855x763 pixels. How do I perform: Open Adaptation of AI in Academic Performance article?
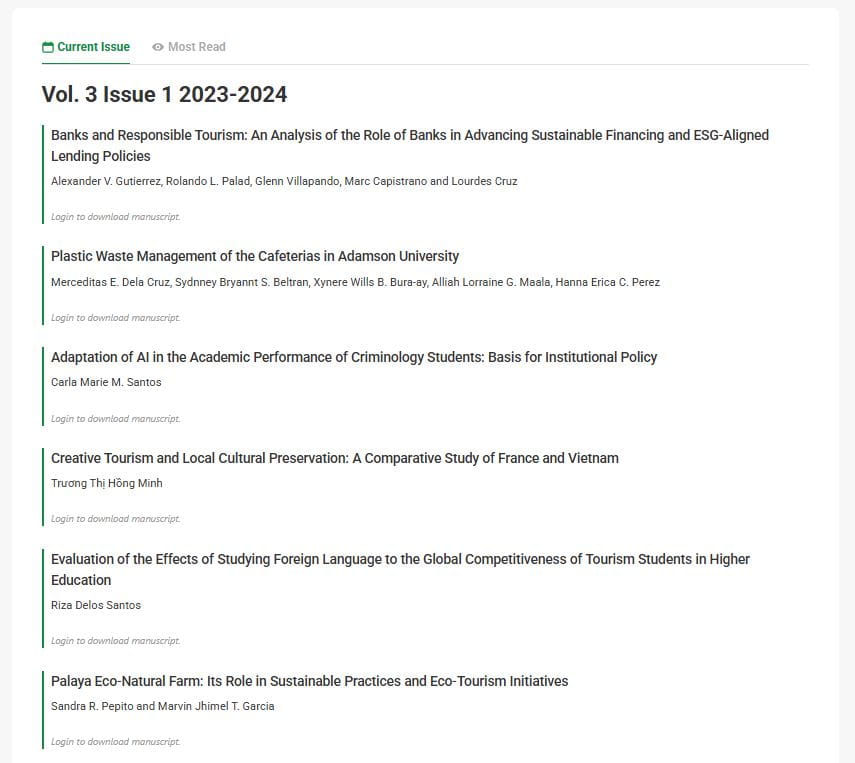pos(354,357)
